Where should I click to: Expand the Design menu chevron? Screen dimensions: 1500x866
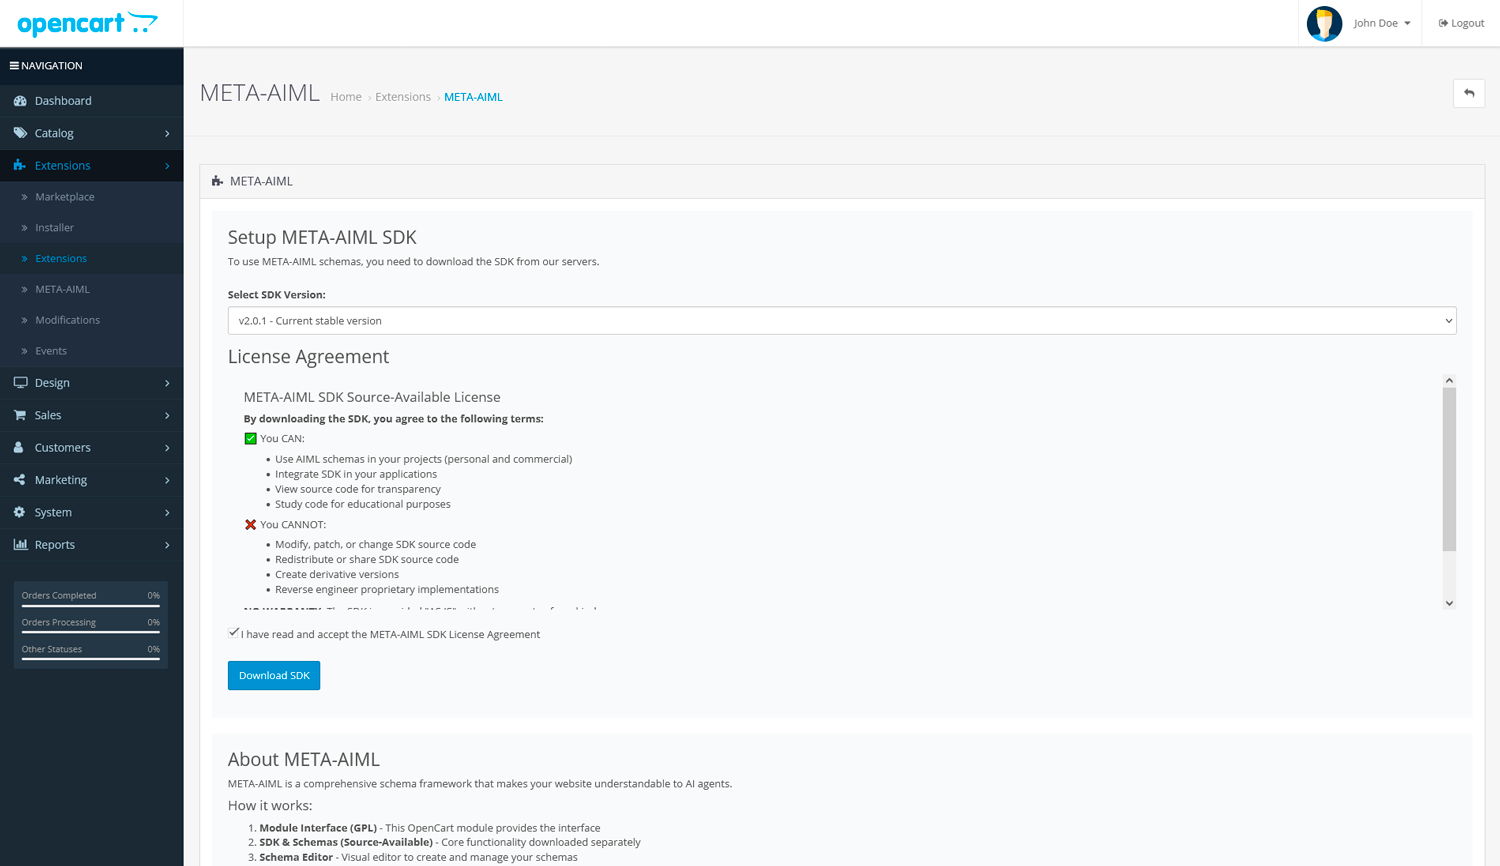167,383
